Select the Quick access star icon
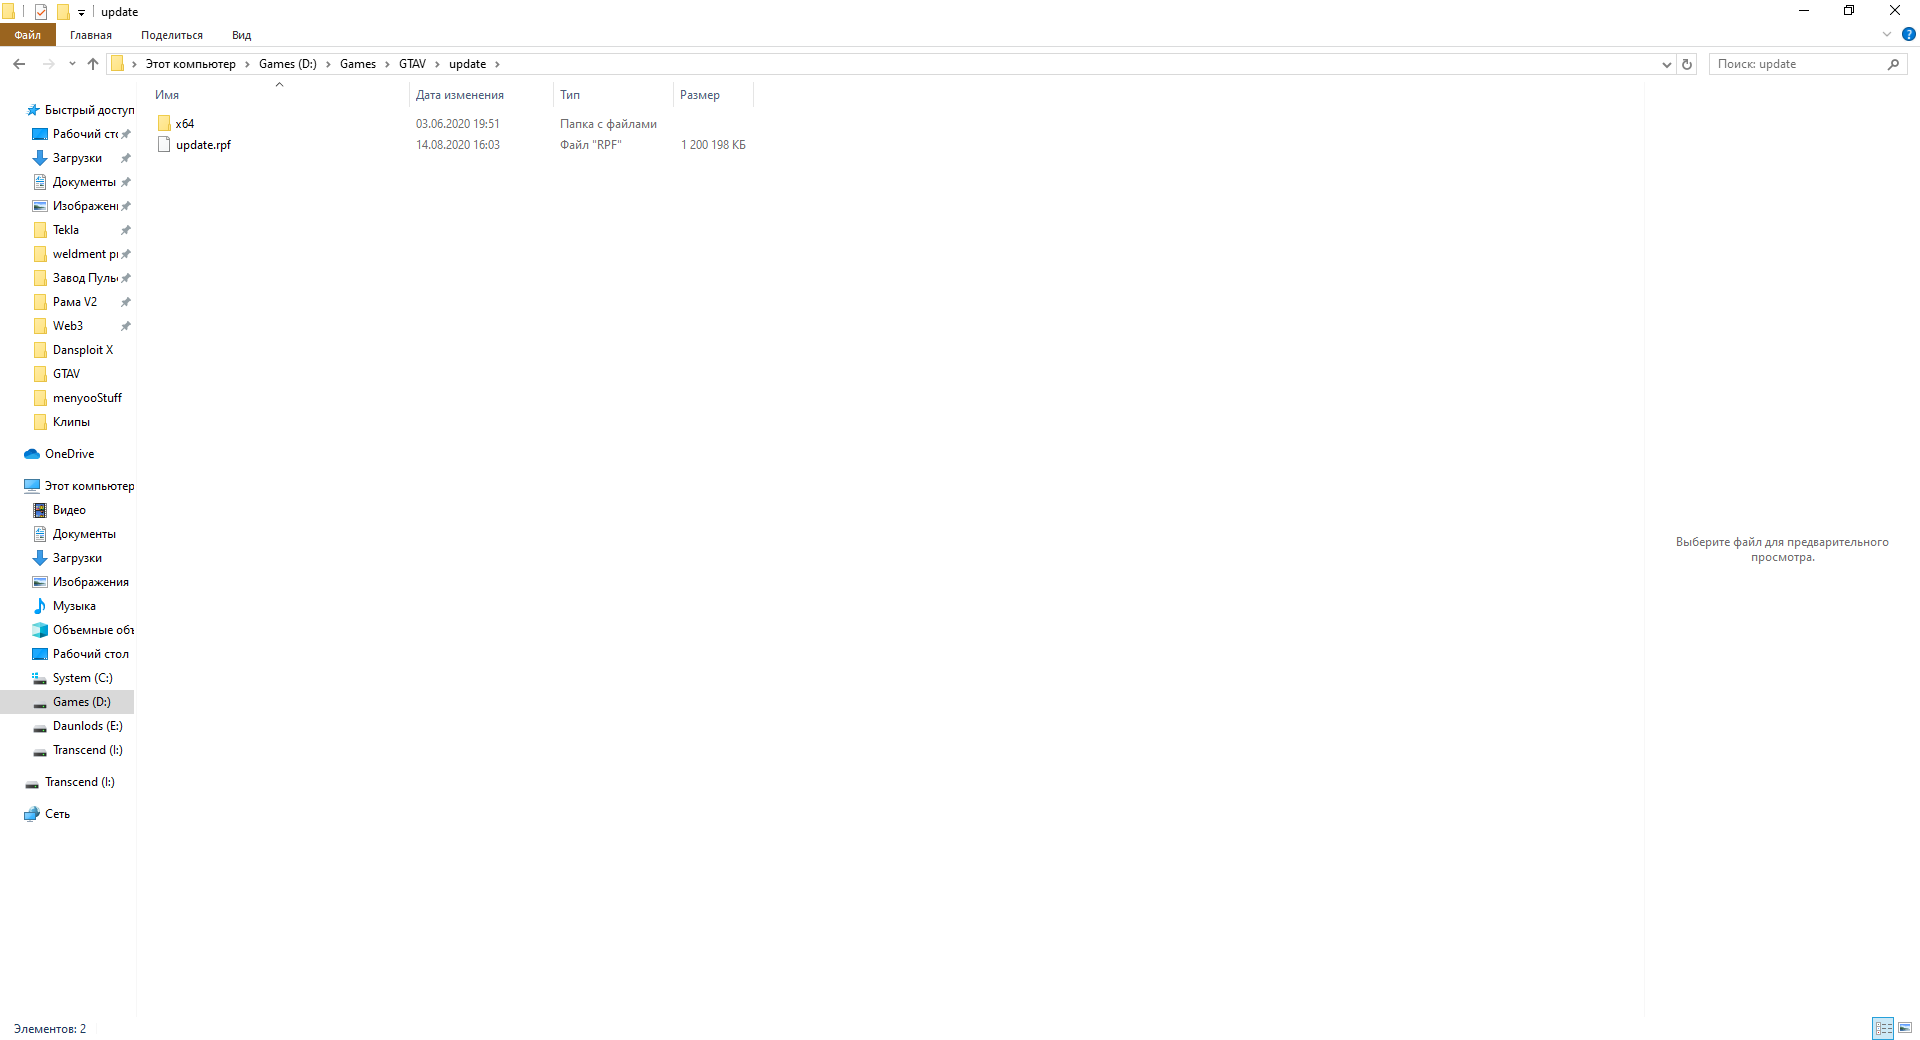This screenshot has height=1040, width=1920. [x=33, y=110]
